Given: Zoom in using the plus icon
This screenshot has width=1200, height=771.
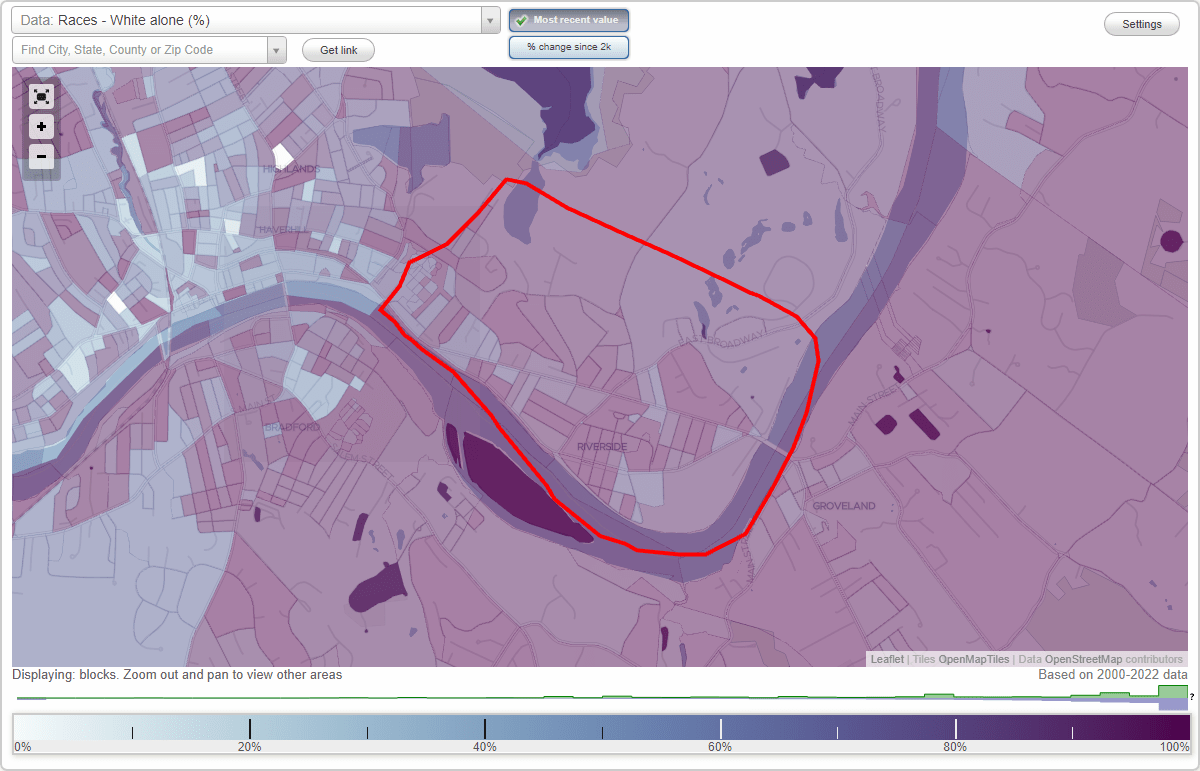Looking at the screenshot, I should pyautogui.click(x=41, y=127).
